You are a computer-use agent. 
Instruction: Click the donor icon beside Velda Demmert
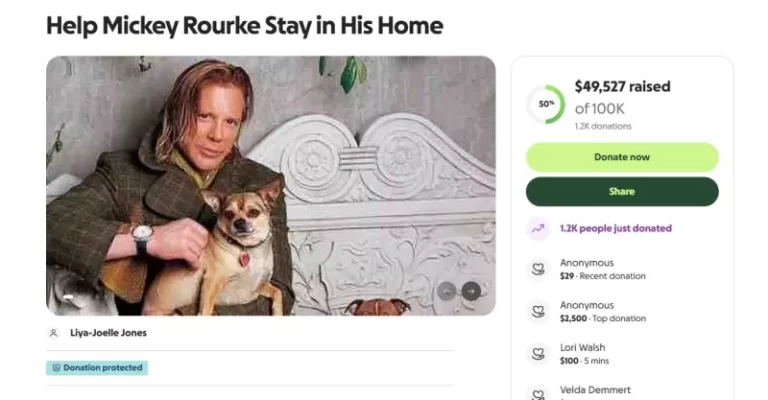(538, 393)
